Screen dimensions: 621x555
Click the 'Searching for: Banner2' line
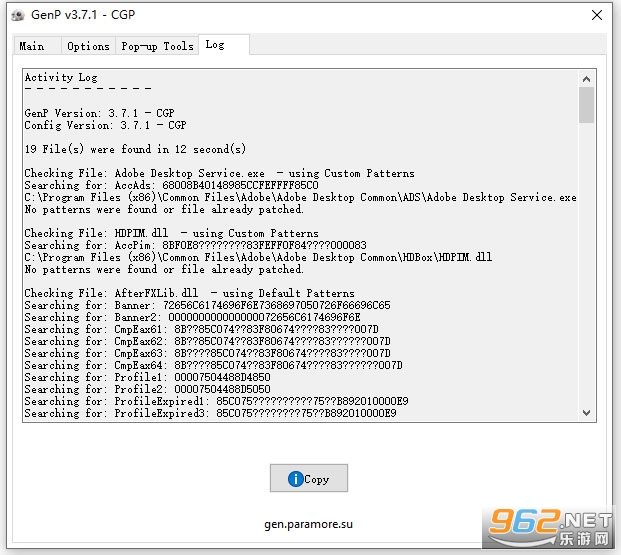point(192,317)
